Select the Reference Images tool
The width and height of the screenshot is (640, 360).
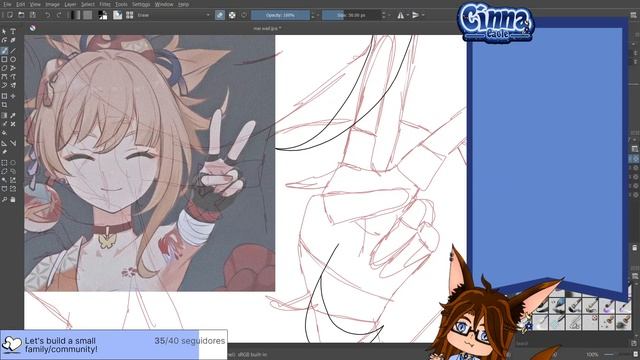4,152
